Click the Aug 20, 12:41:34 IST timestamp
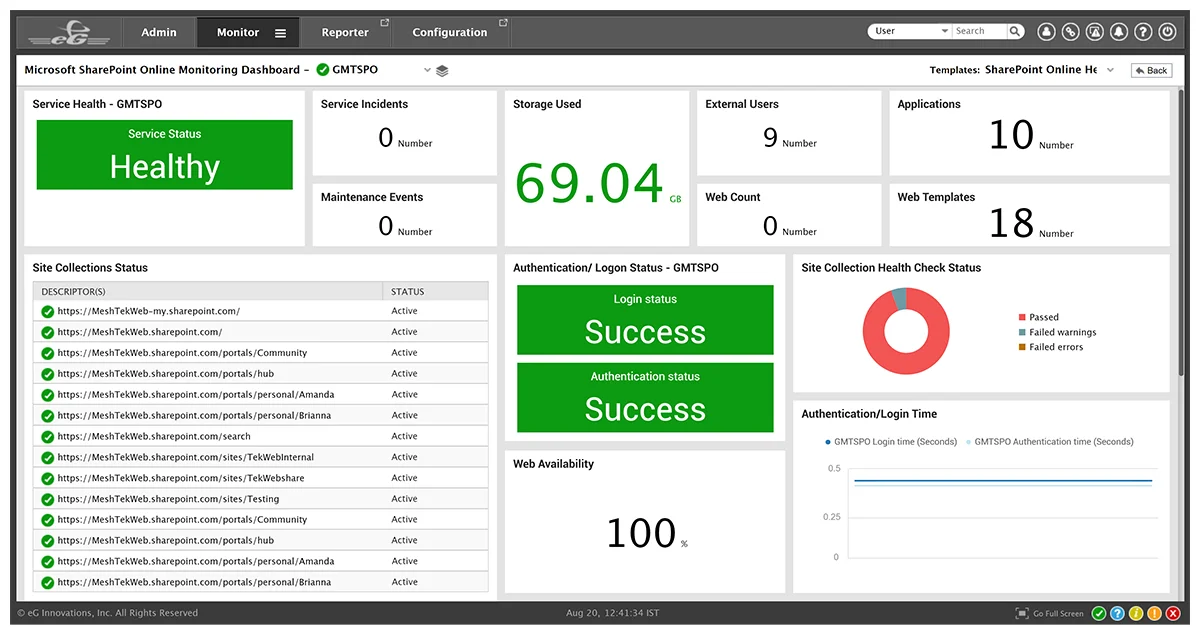Screen dimensions: 1200x634 point(612,613)
